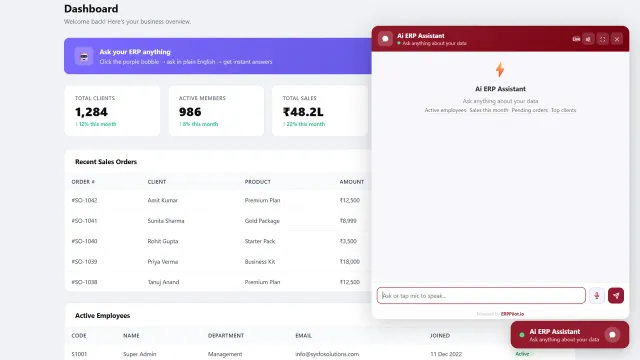
Task: Click the ₹3,500 amount cell
Action: pos(348,241)
